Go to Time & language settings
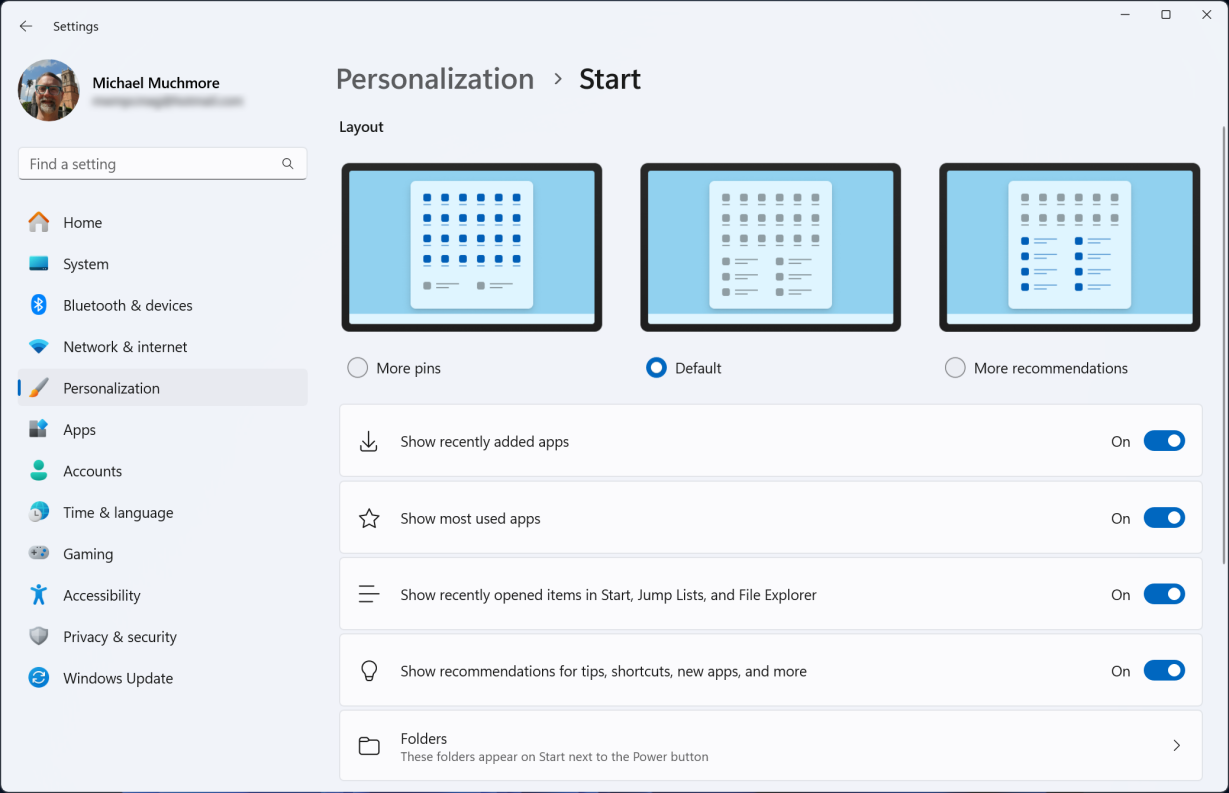Screen dimensions: 1229x793 118,512
